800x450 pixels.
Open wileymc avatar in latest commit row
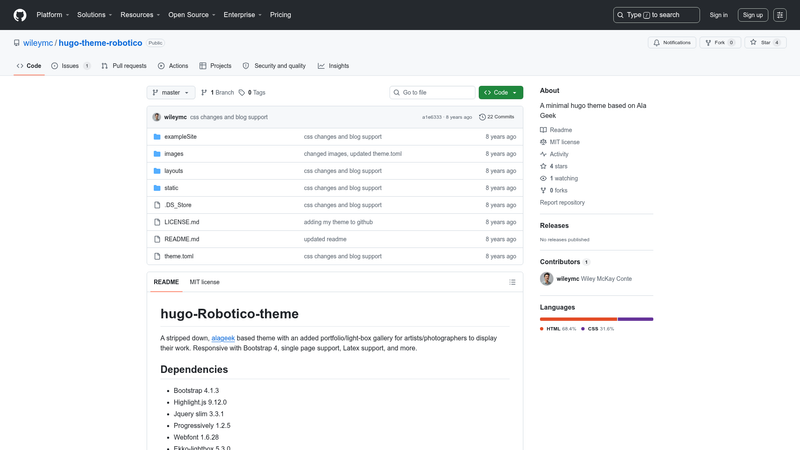pyautogui.click(x=157, y=117)
